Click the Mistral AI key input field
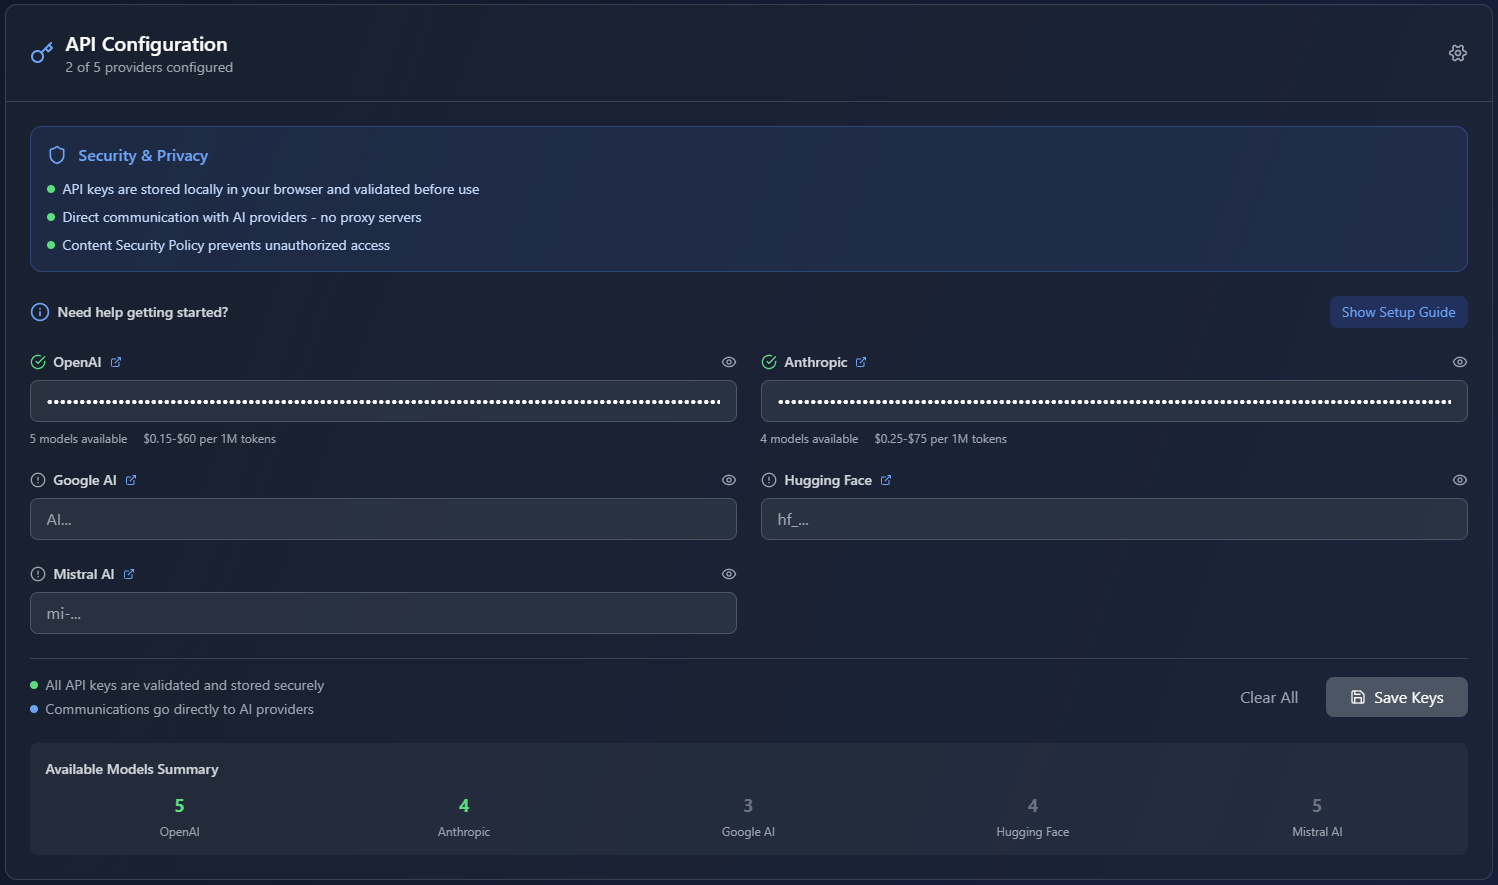 click(x=383, y=613)
